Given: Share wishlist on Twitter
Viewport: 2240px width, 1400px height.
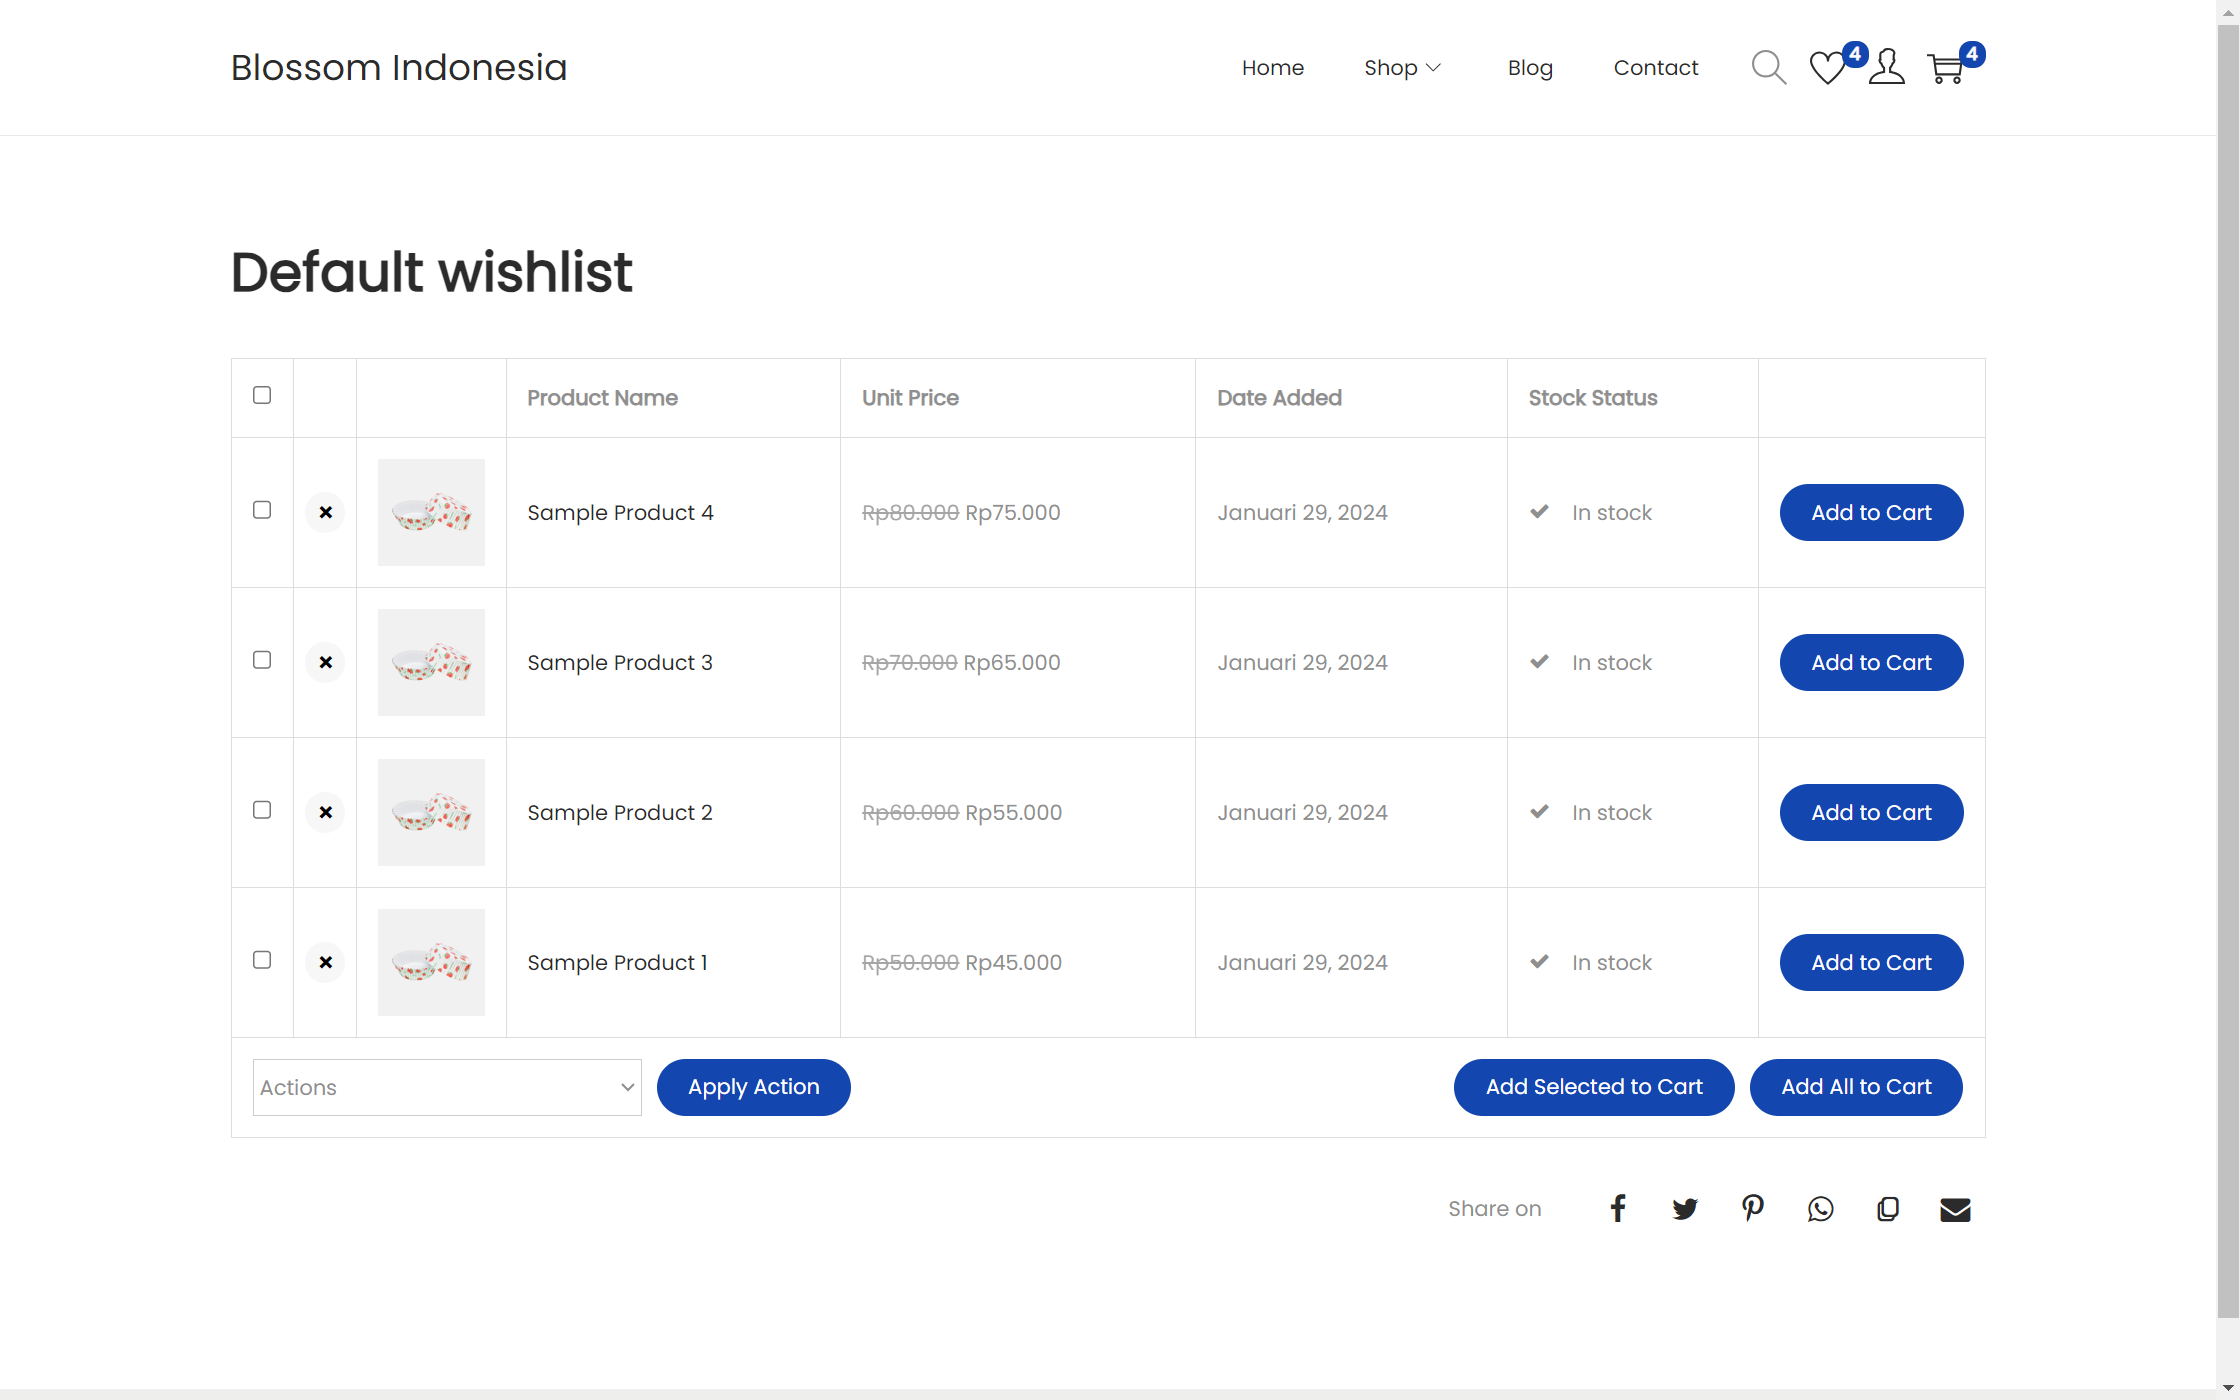Looking at the screenshot, I should 1685,1208.
